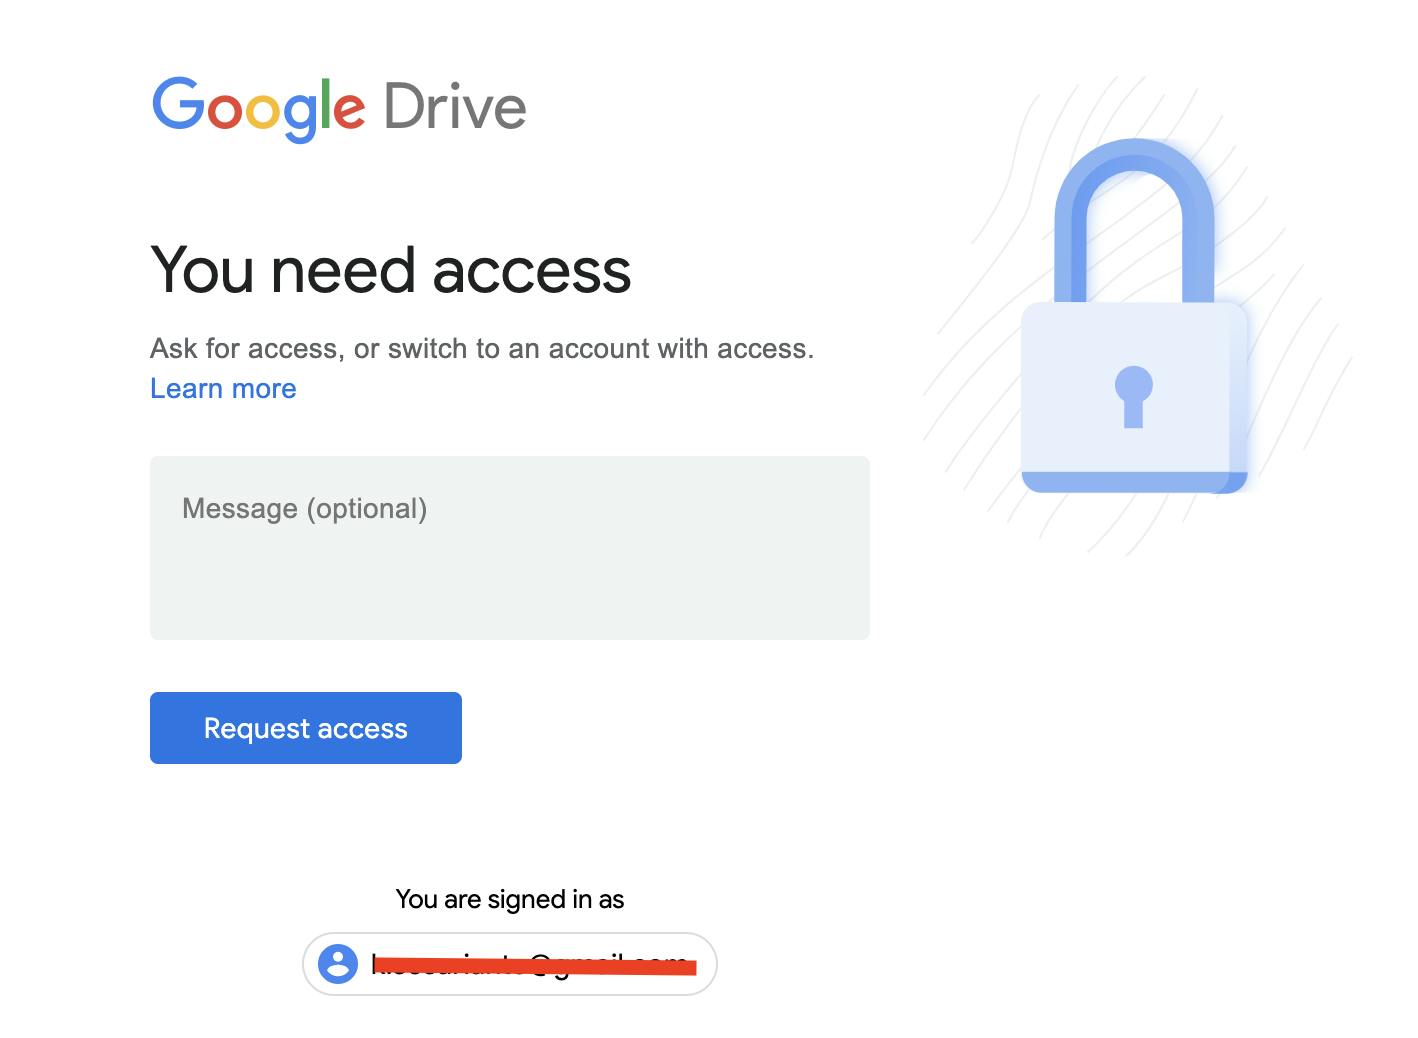Click the Request access button

(x=306, y=728)
